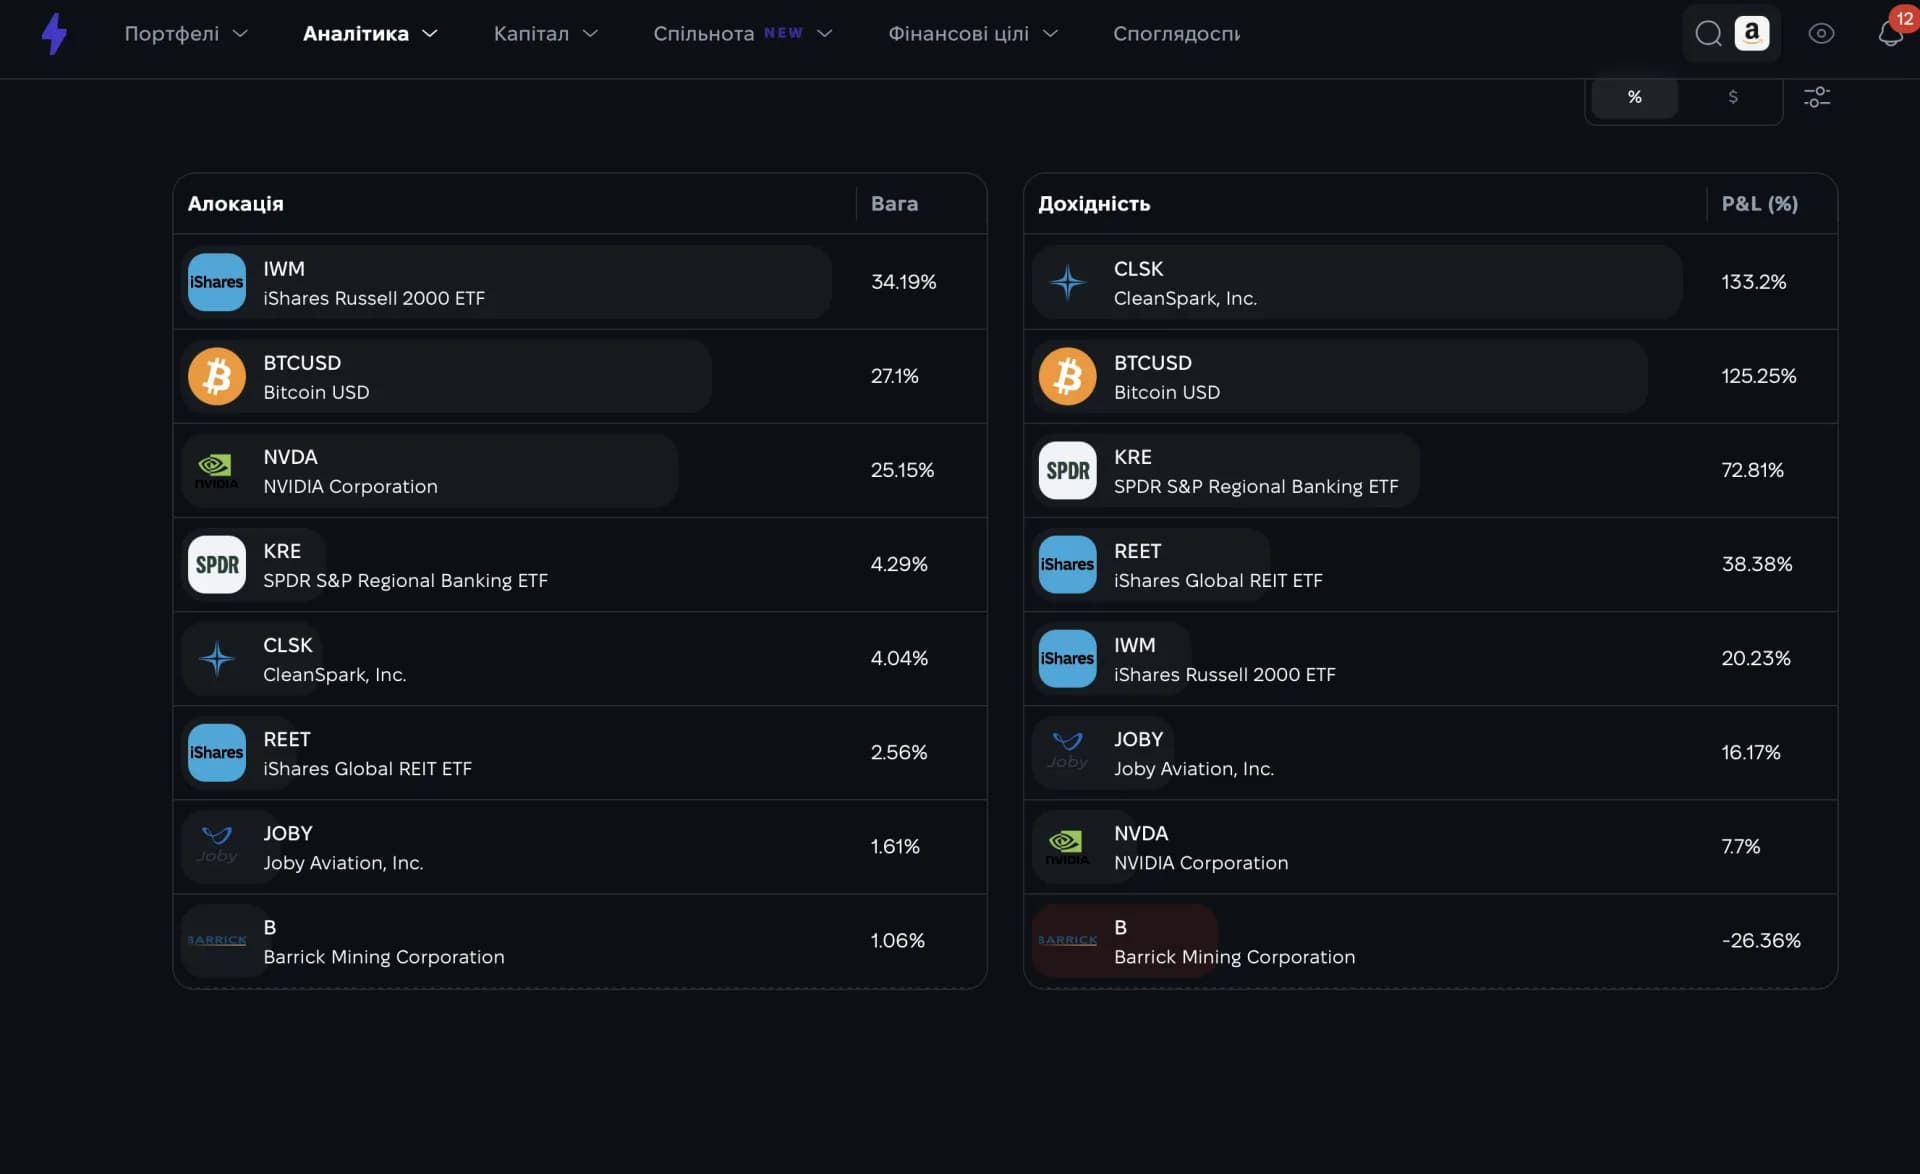Sort by P&L (%) column header
1920x1174 pixels.
1759,204
